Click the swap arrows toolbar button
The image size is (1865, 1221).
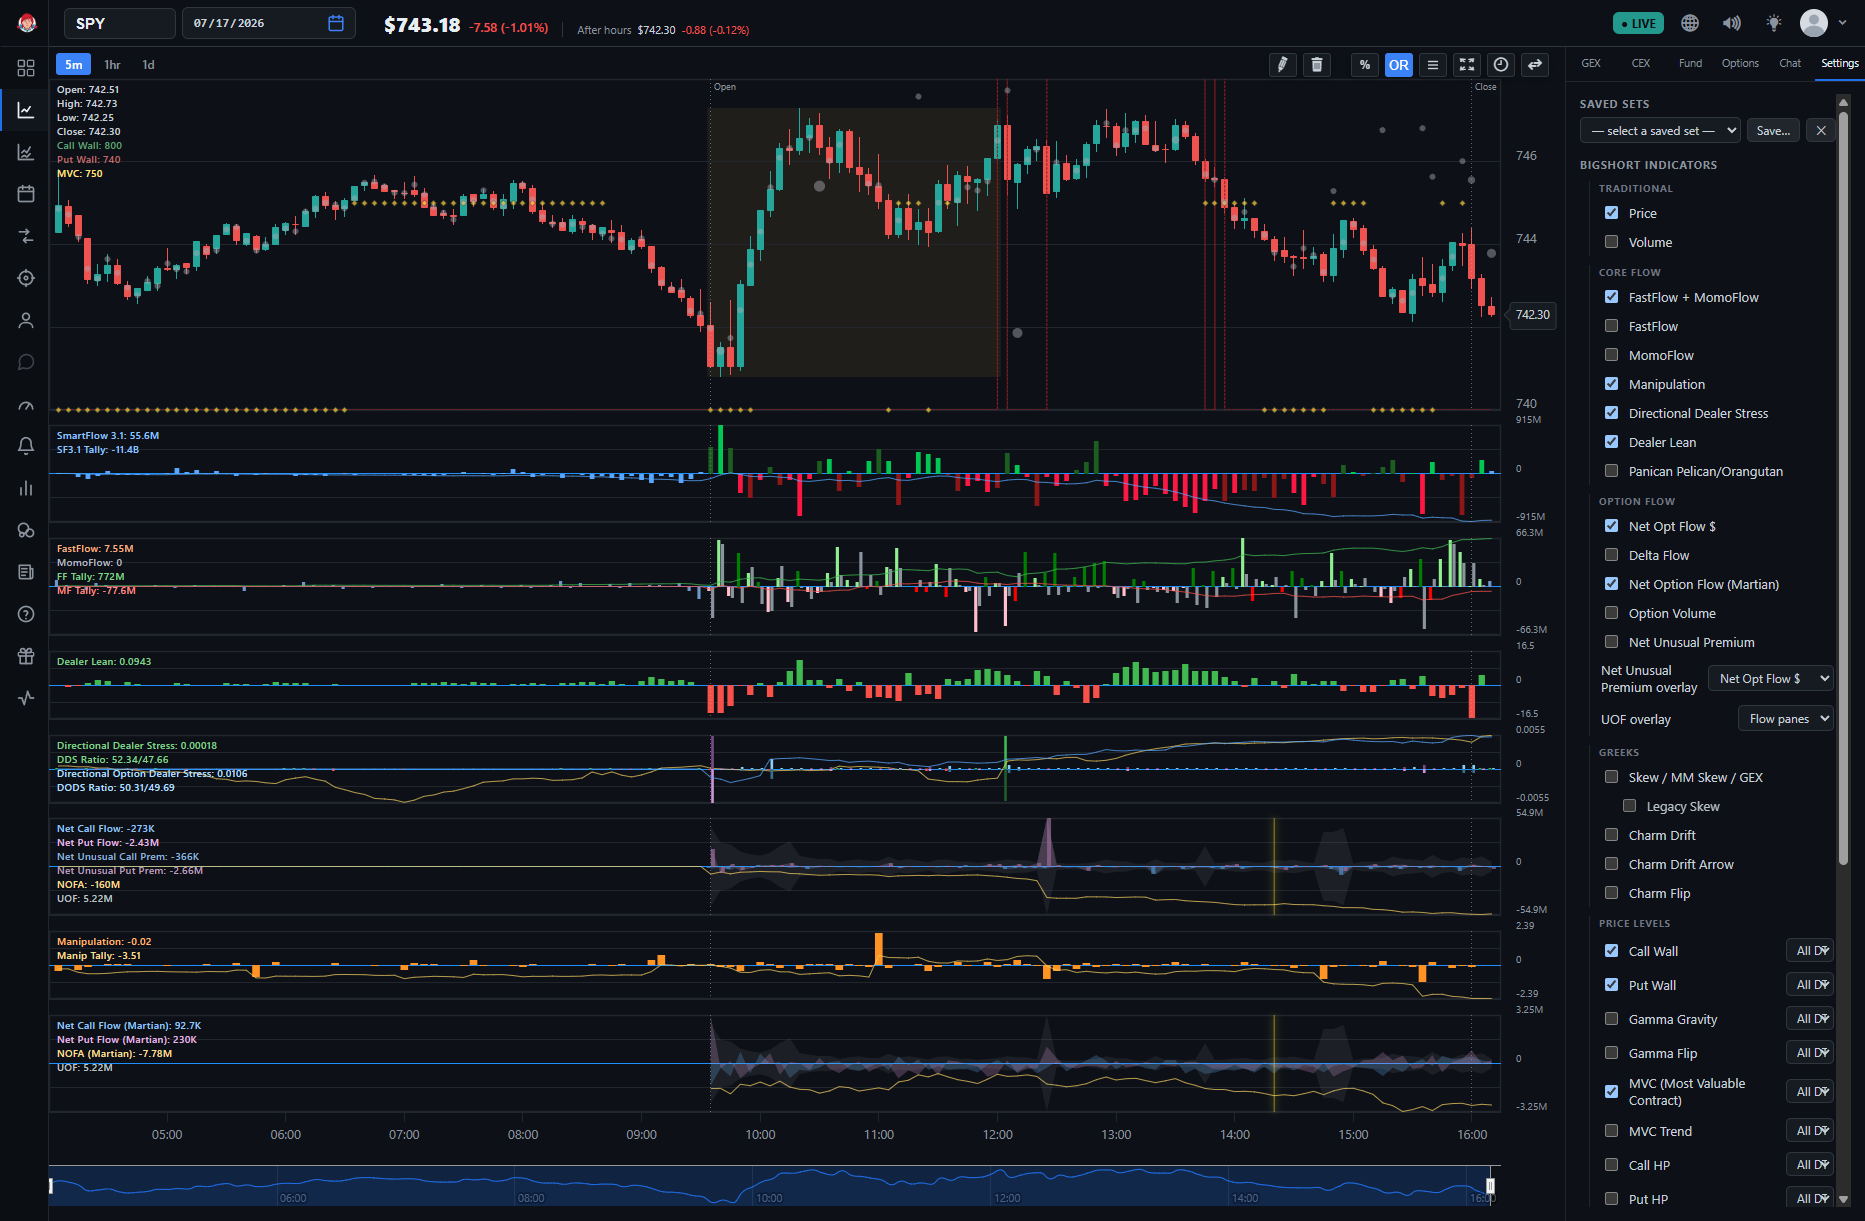[1535, 65]
